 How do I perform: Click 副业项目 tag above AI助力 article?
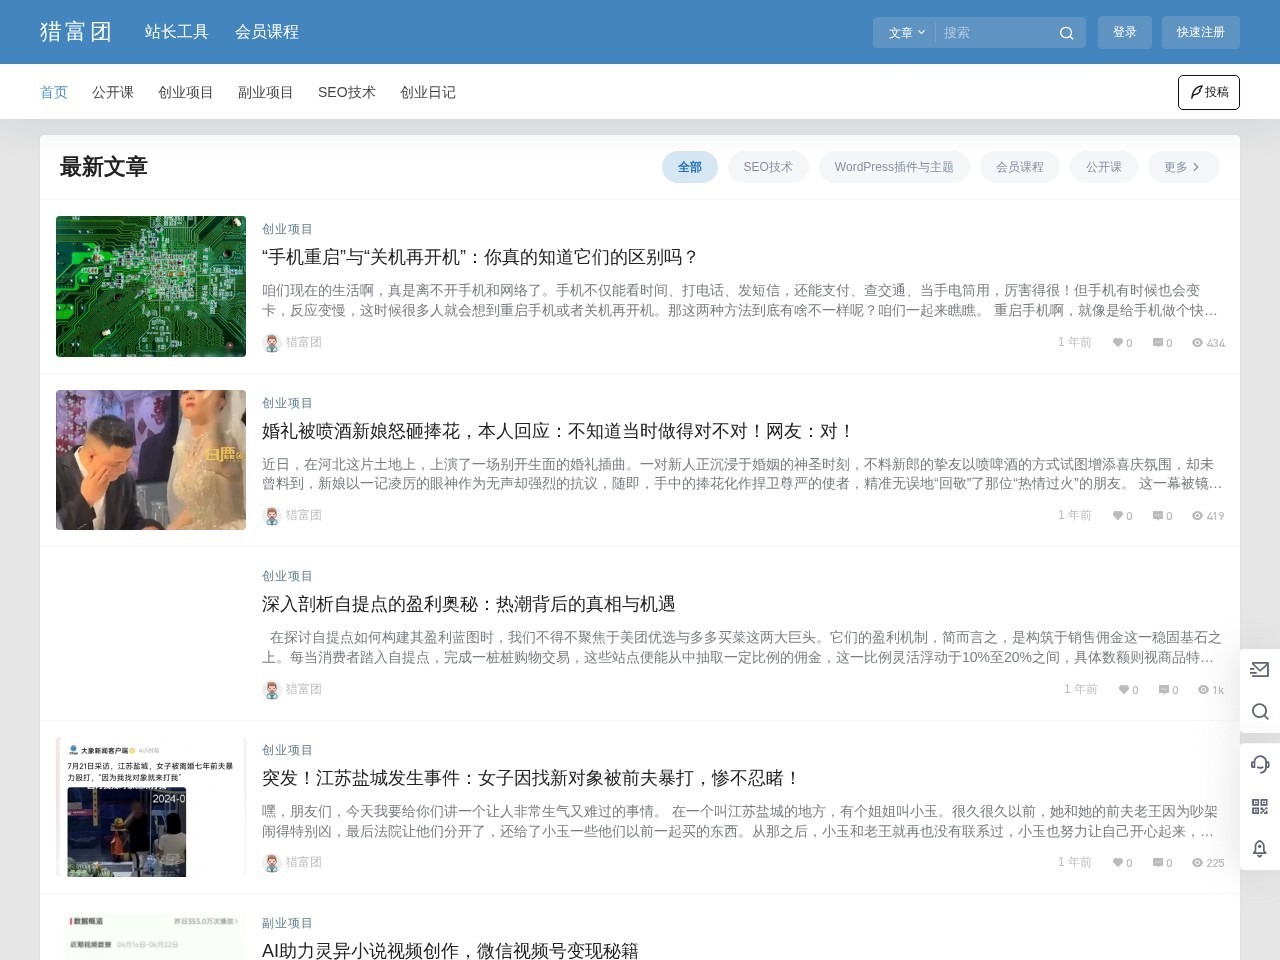(287, 923)
